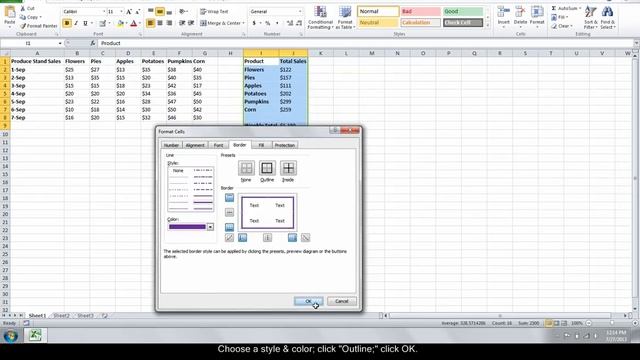Toggle Align Text Left in ribbon
The image size is (640, 360).
(151, 23)
